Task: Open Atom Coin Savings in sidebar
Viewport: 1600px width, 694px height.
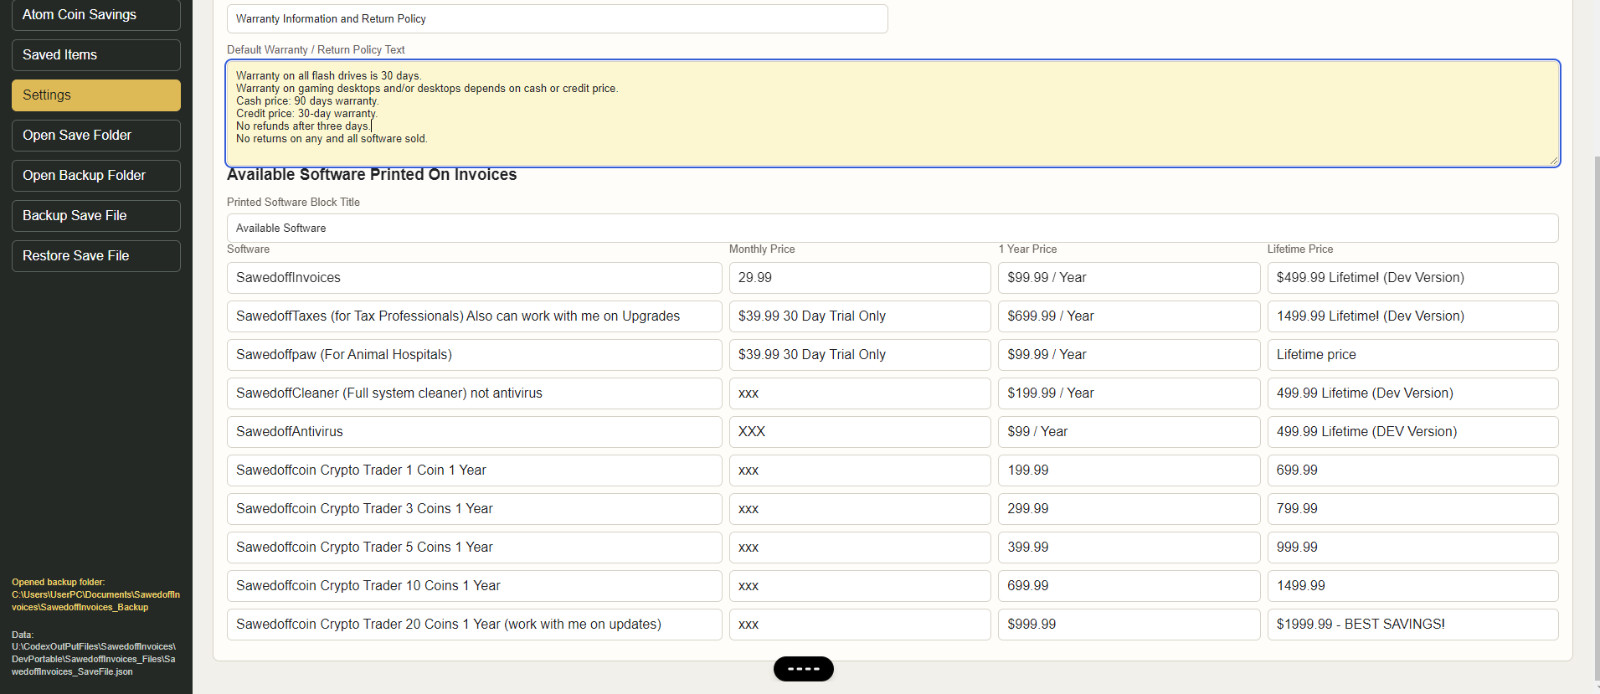Action: pyautogui.click(x=96, y=15)
